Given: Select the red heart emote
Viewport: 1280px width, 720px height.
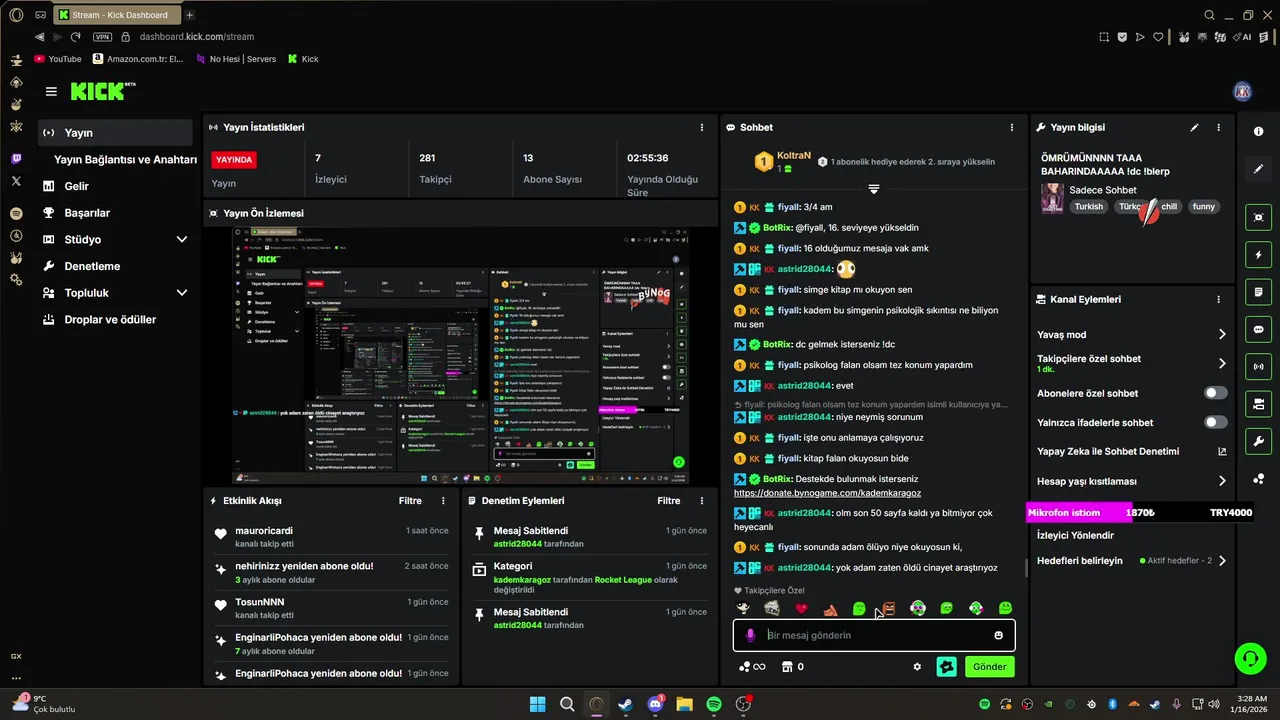Looking at the screenshot, I should click(x=801, y=608).
